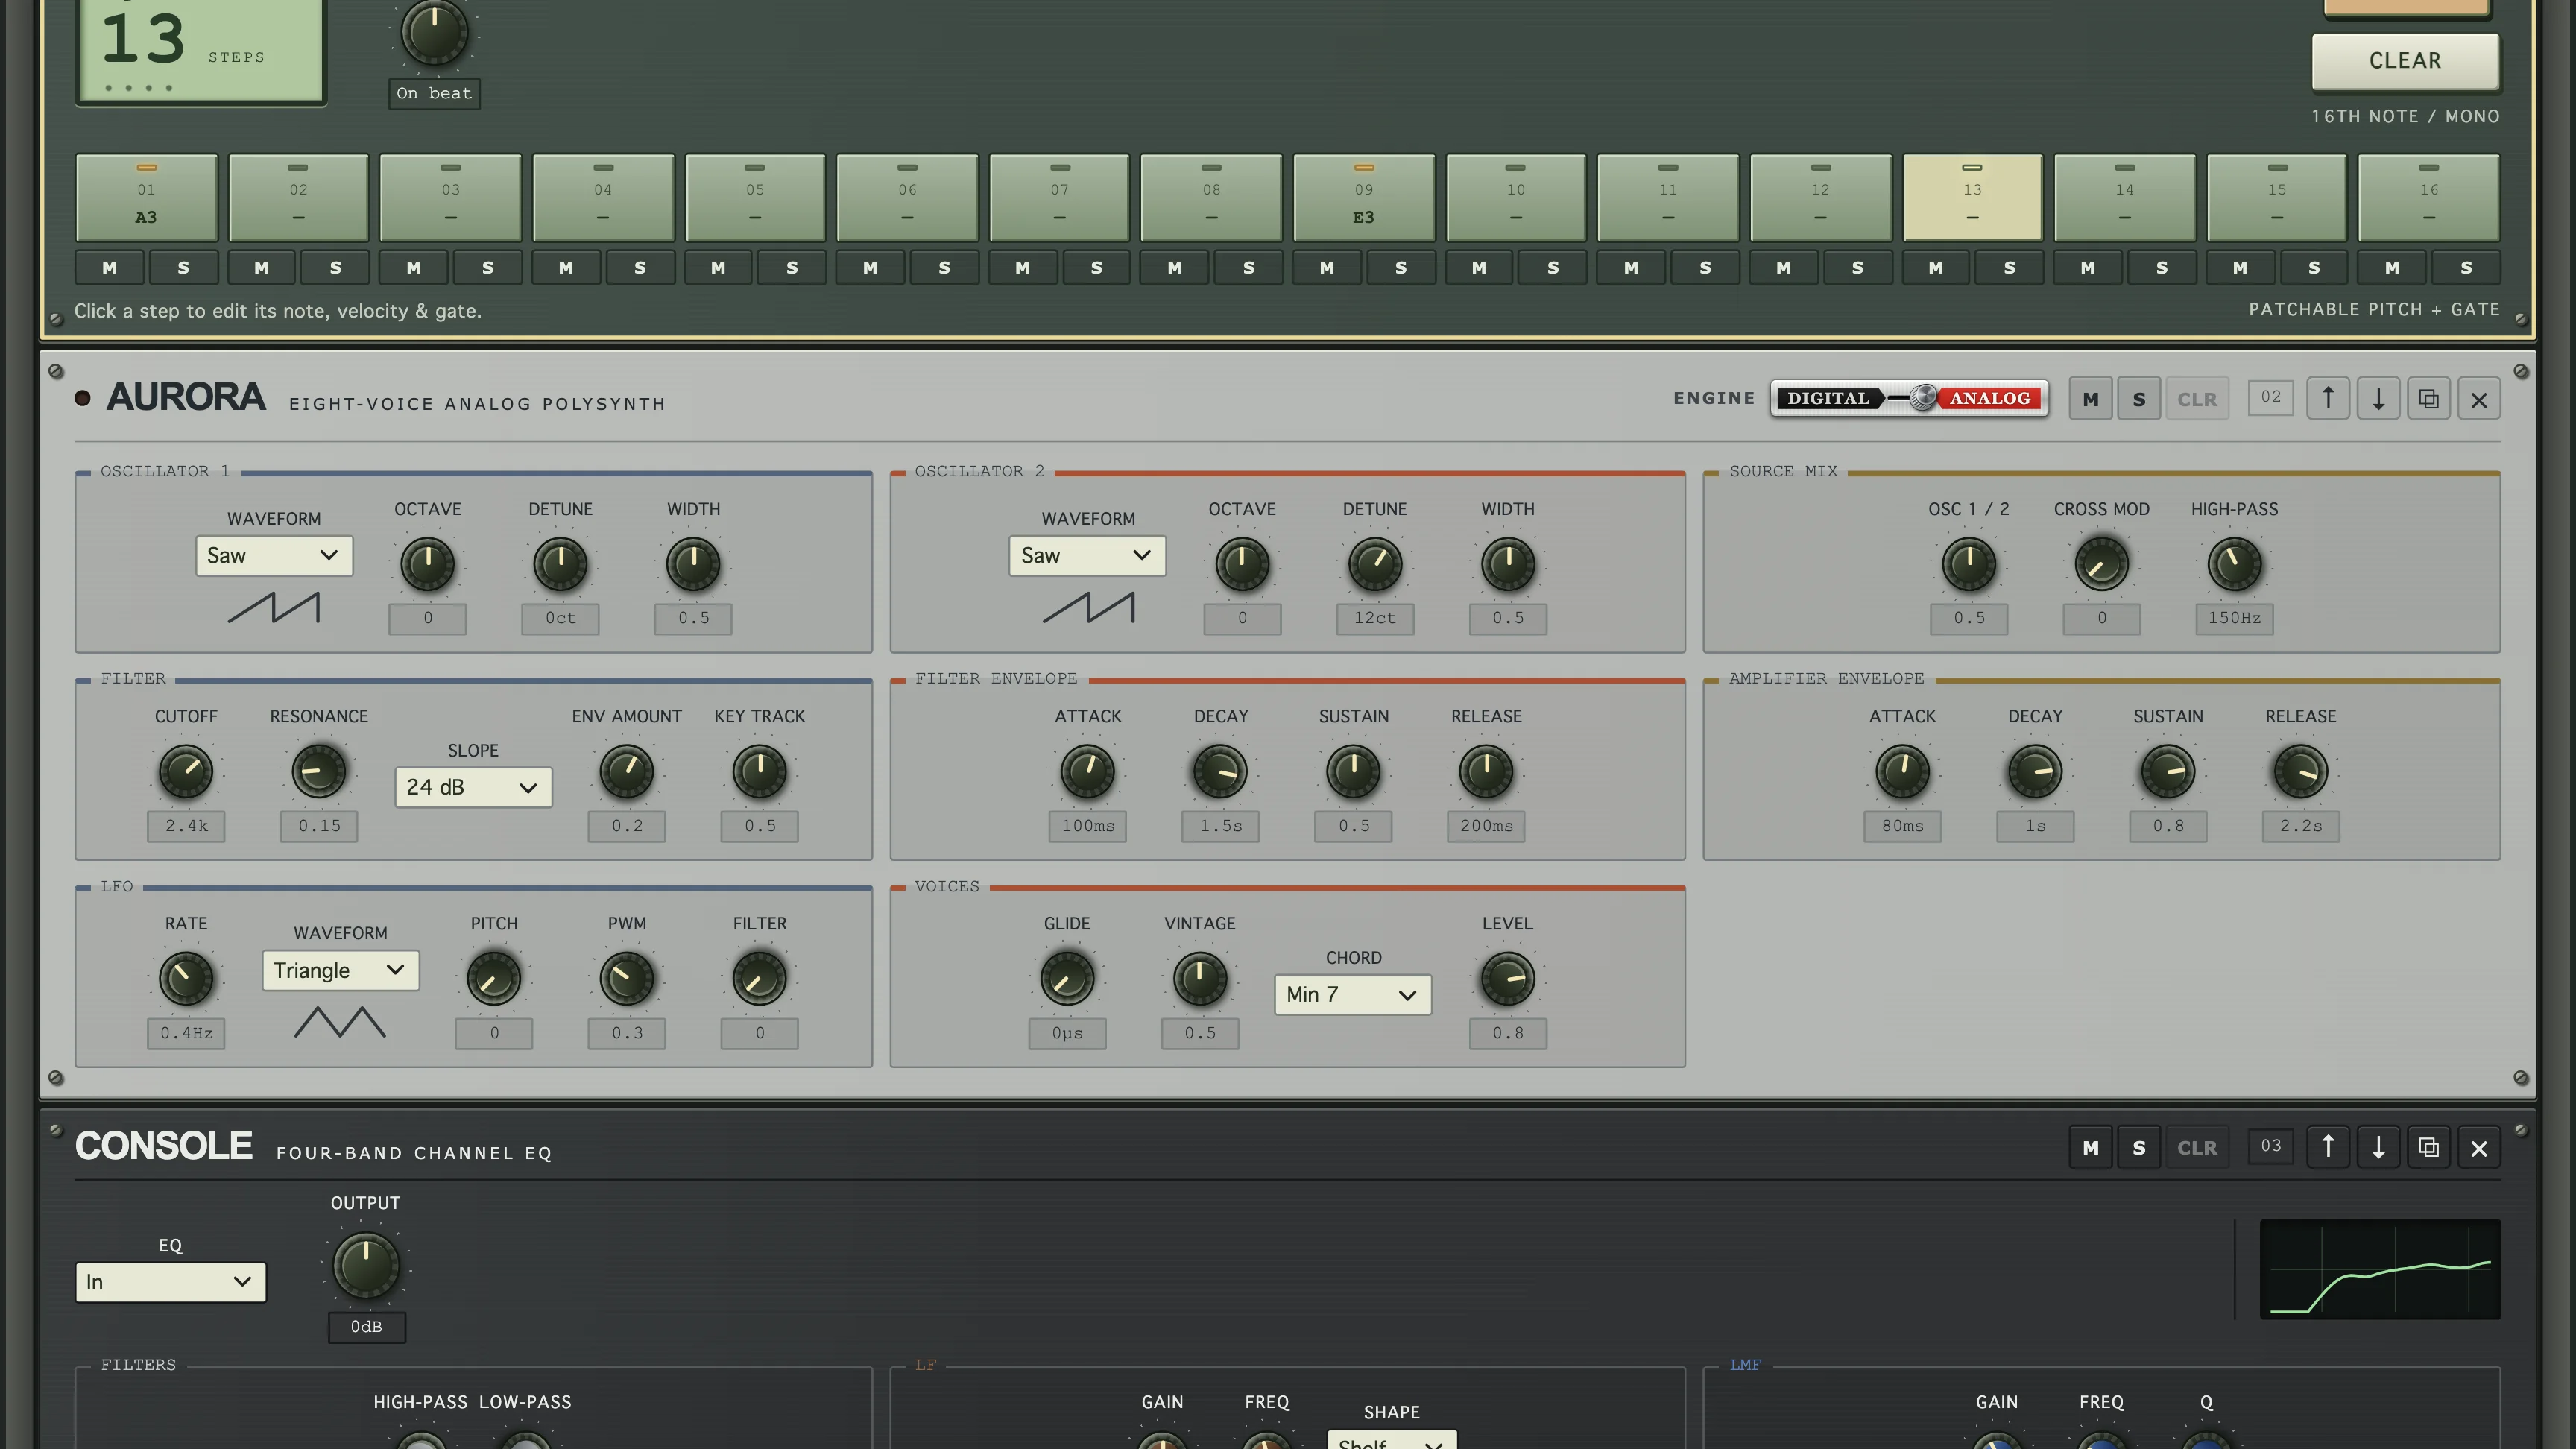Click CLR button on Aurora module
The image size is (2576, 1449).
(x=2197, y=399)
